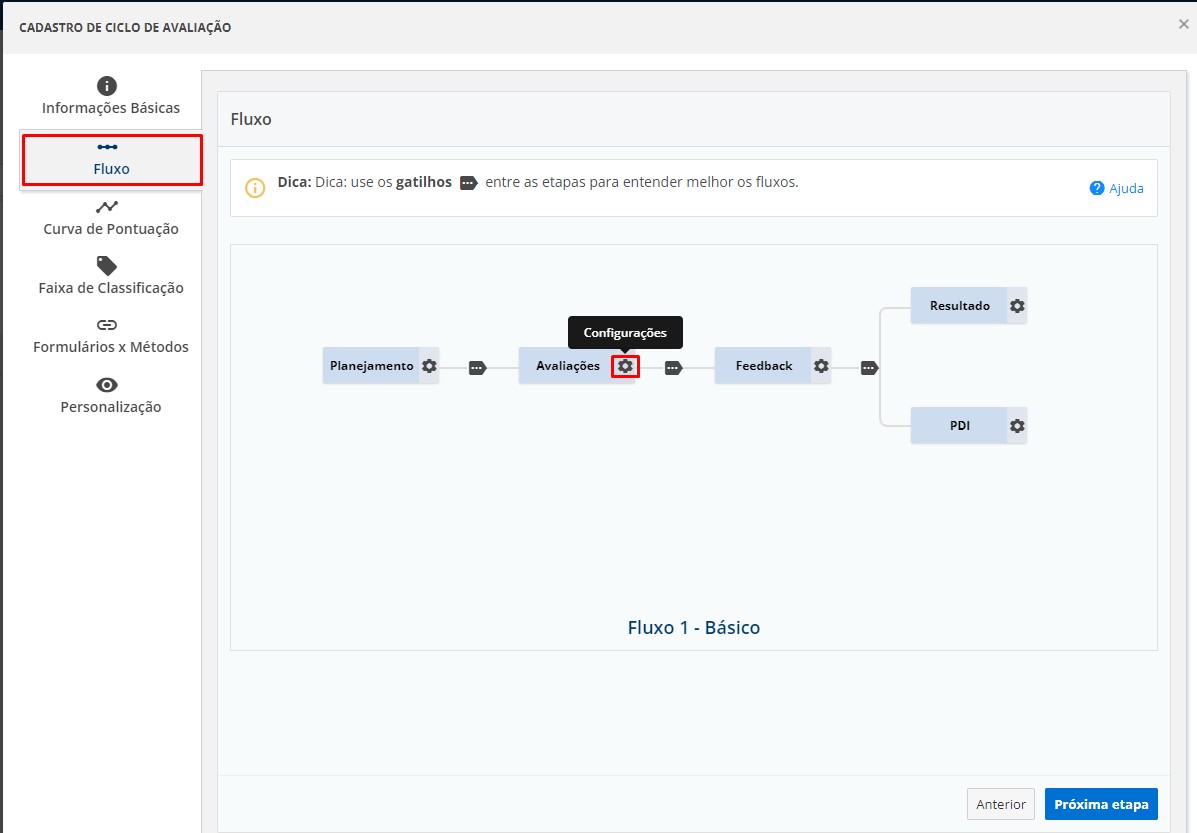The width and height of the screenshot is (1197, 833).
Task: Click the Anterior button
Action: point(1000,804)
